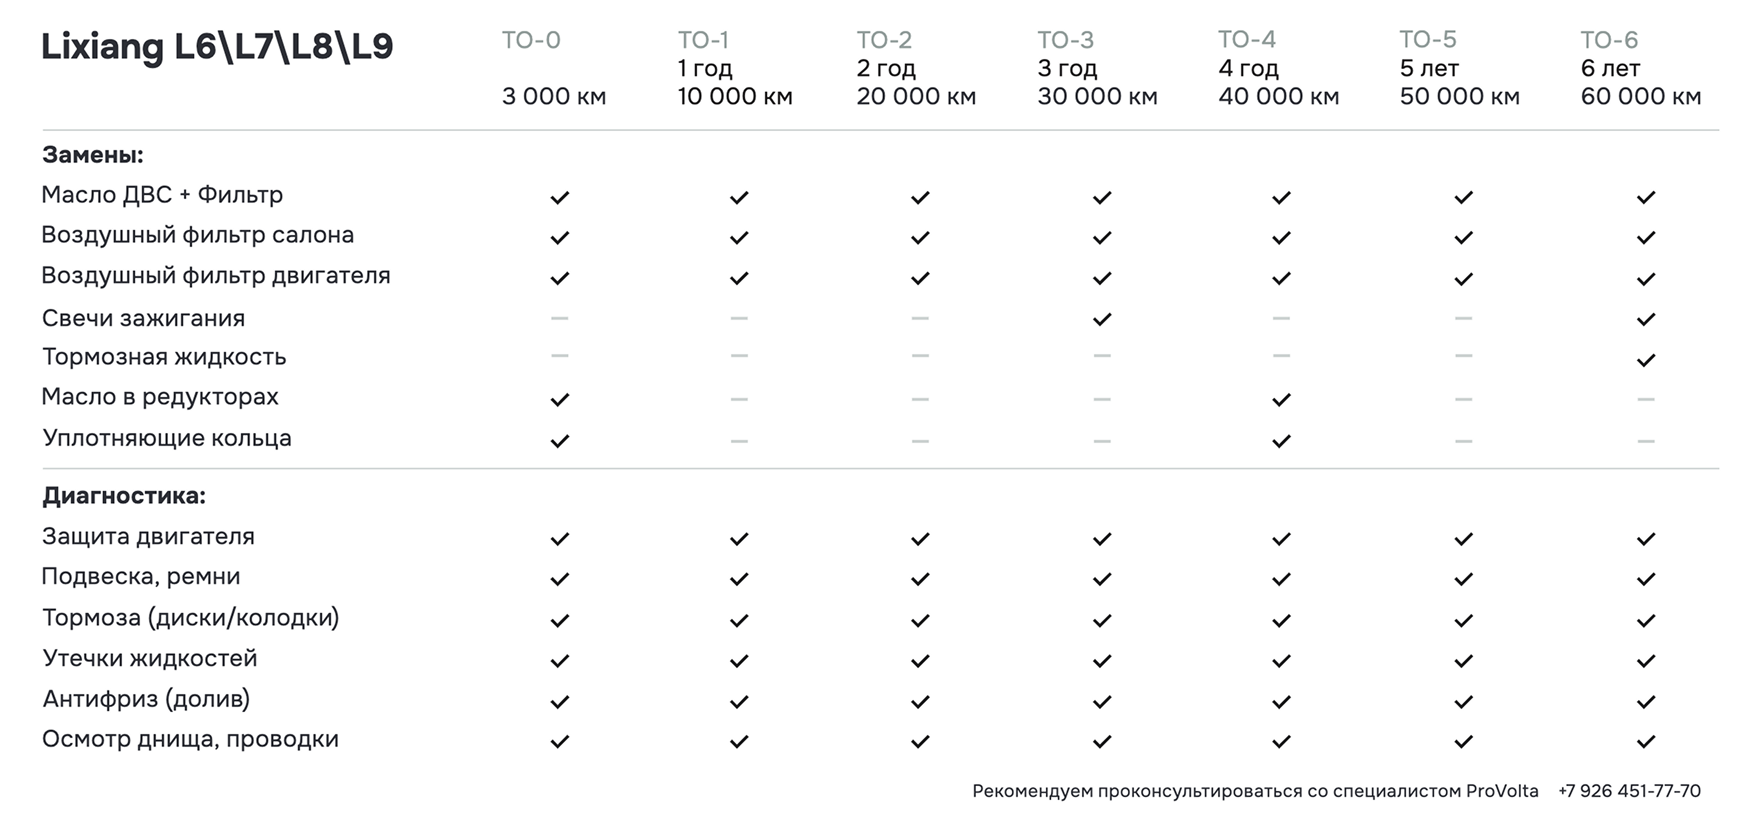The height and width of the screenshot is (822, 1760).
Task: Click the Тормозная жидкость dash under ТО-3
Action: pos(1101,356)
